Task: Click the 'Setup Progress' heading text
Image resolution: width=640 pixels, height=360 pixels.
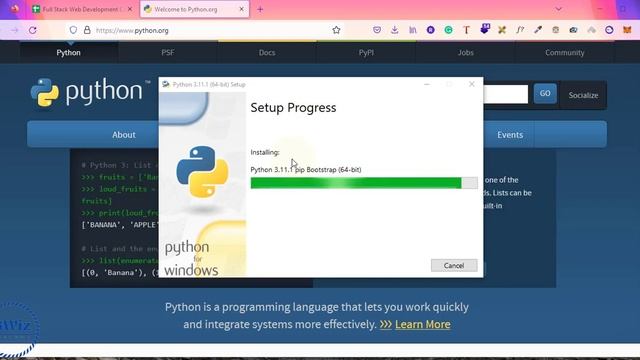Action: pyautogui.click(x=293, y=108)
